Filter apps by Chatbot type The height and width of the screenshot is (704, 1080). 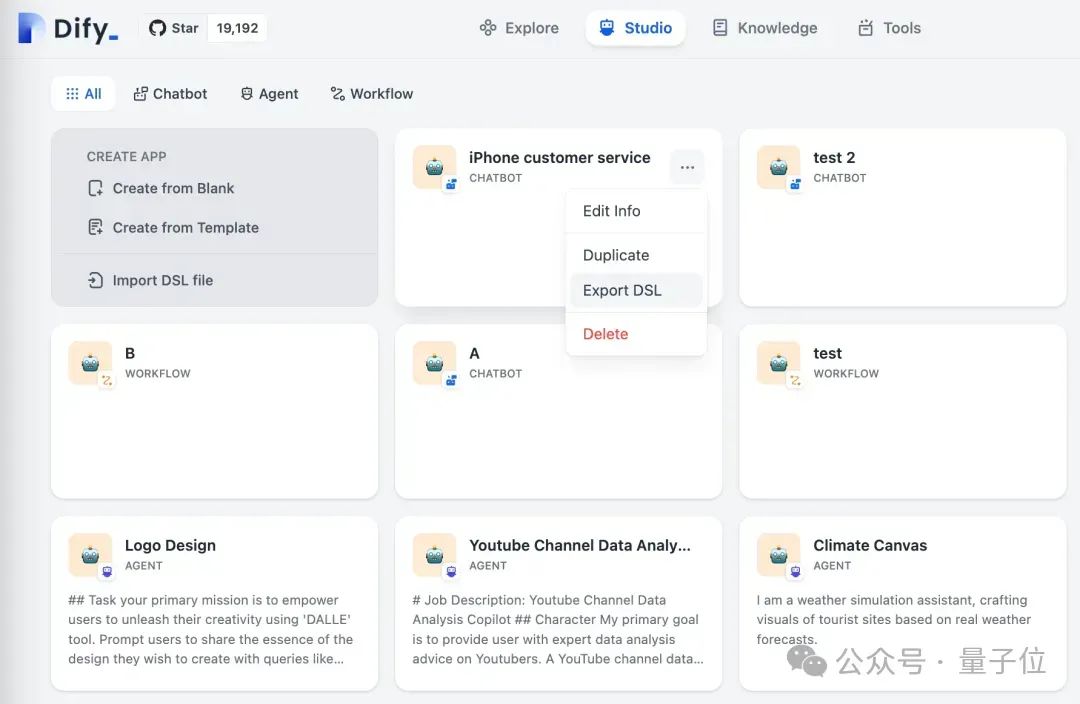(x=170, y=94)
